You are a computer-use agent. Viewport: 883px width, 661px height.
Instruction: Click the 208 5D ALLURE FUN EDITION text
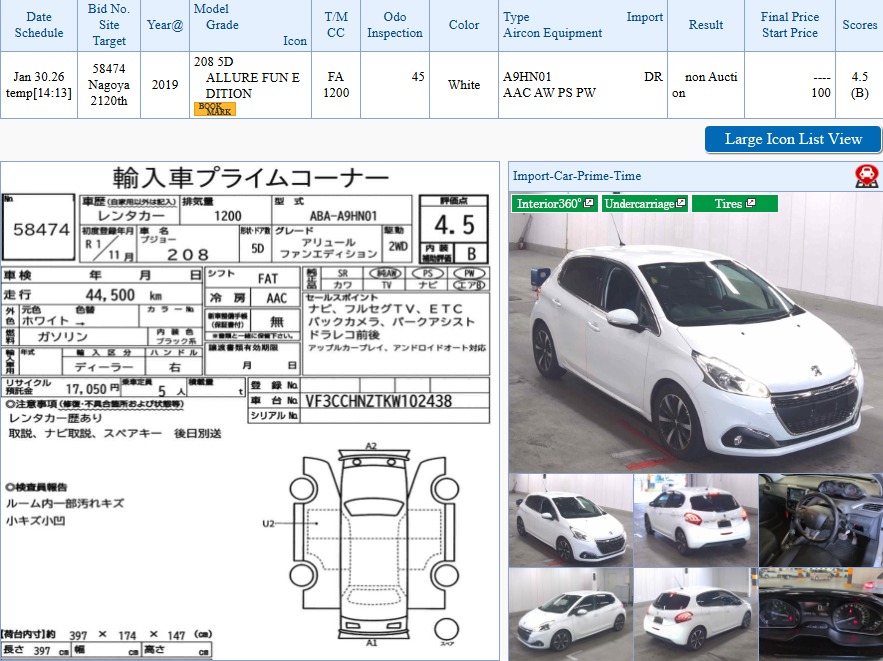coord(247,77)
